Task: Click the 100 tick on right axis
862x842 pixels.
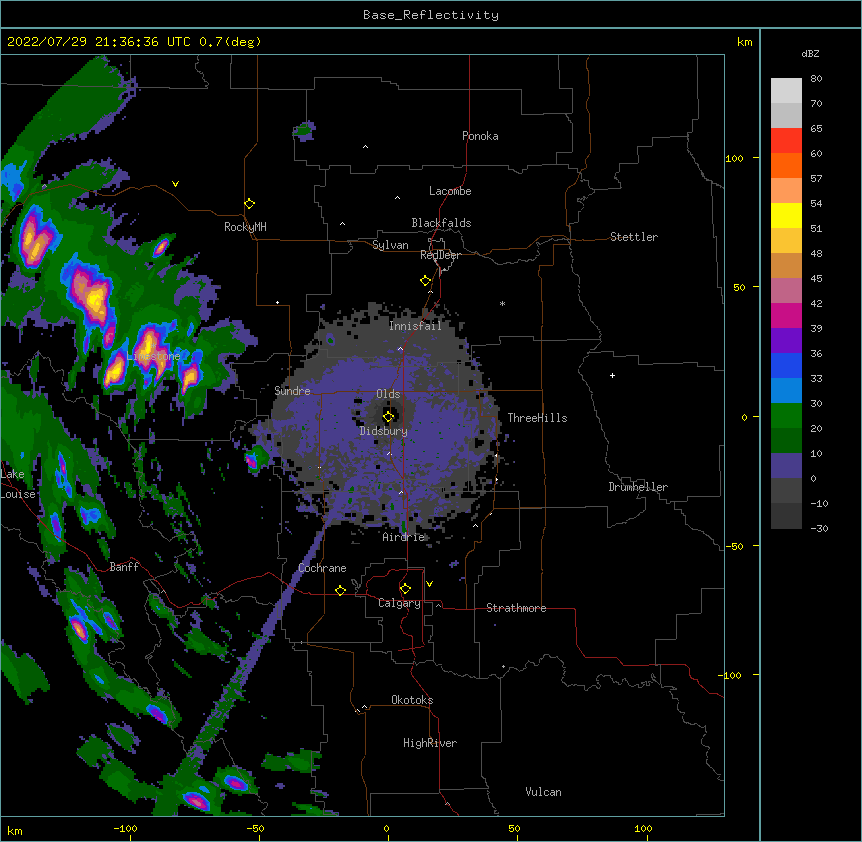Action: [734, 158]
